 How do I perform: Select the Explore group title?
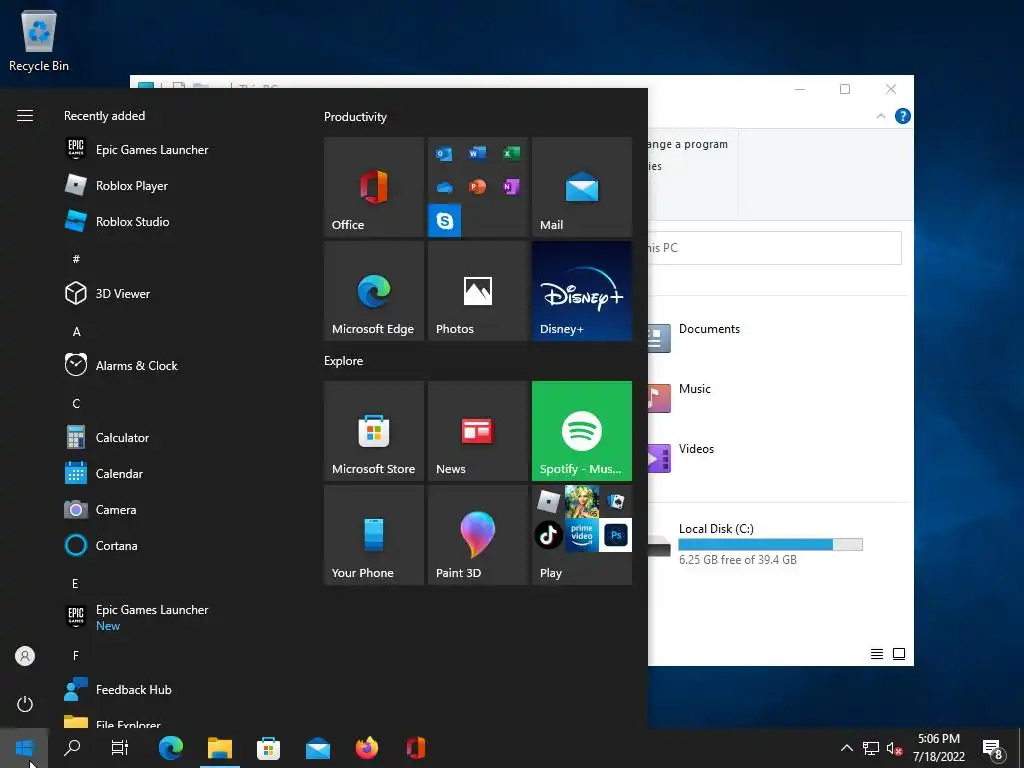(344, 360)
